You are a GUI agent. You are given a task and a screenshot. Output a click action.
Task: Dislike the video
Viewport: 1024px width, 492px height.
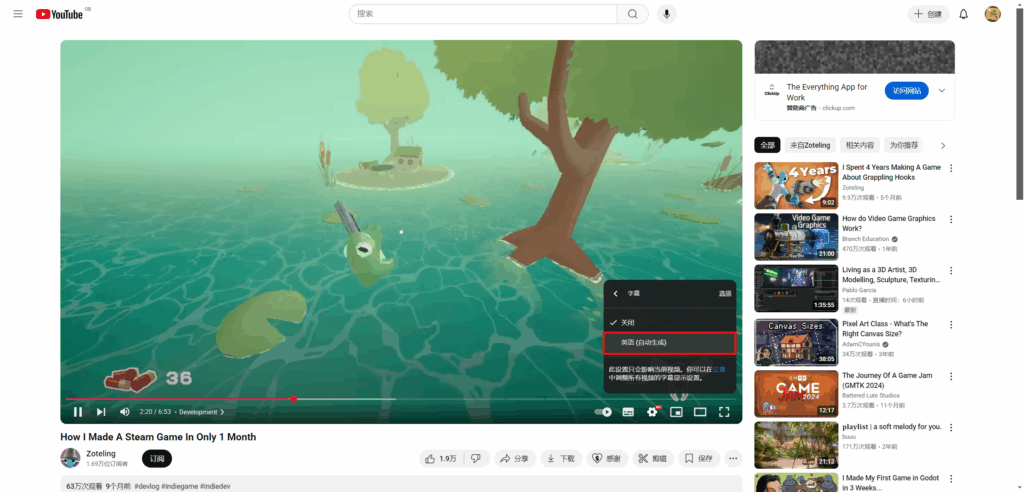click(476, 459)
